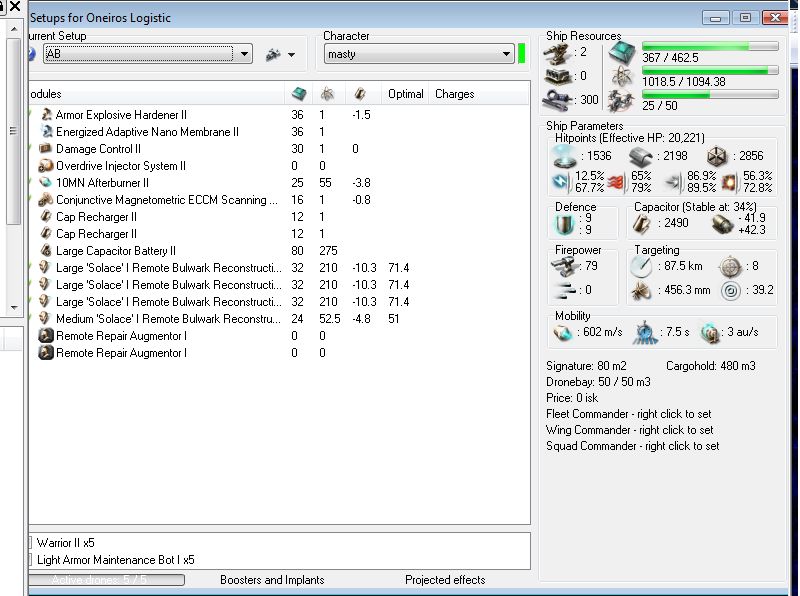Click the align time icon showing 7.5 s
Viewport: 800px width, 596px height.
645,332
